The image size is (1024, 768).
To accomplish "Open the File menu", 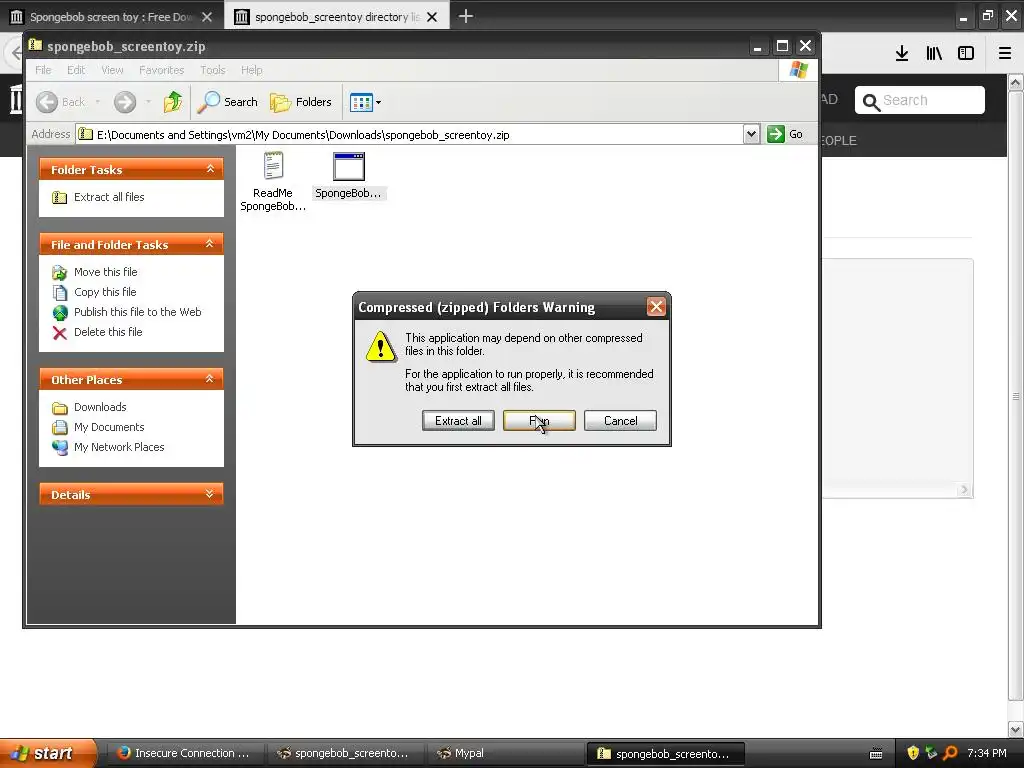I will pyautogui.click(x=43, y=70).
